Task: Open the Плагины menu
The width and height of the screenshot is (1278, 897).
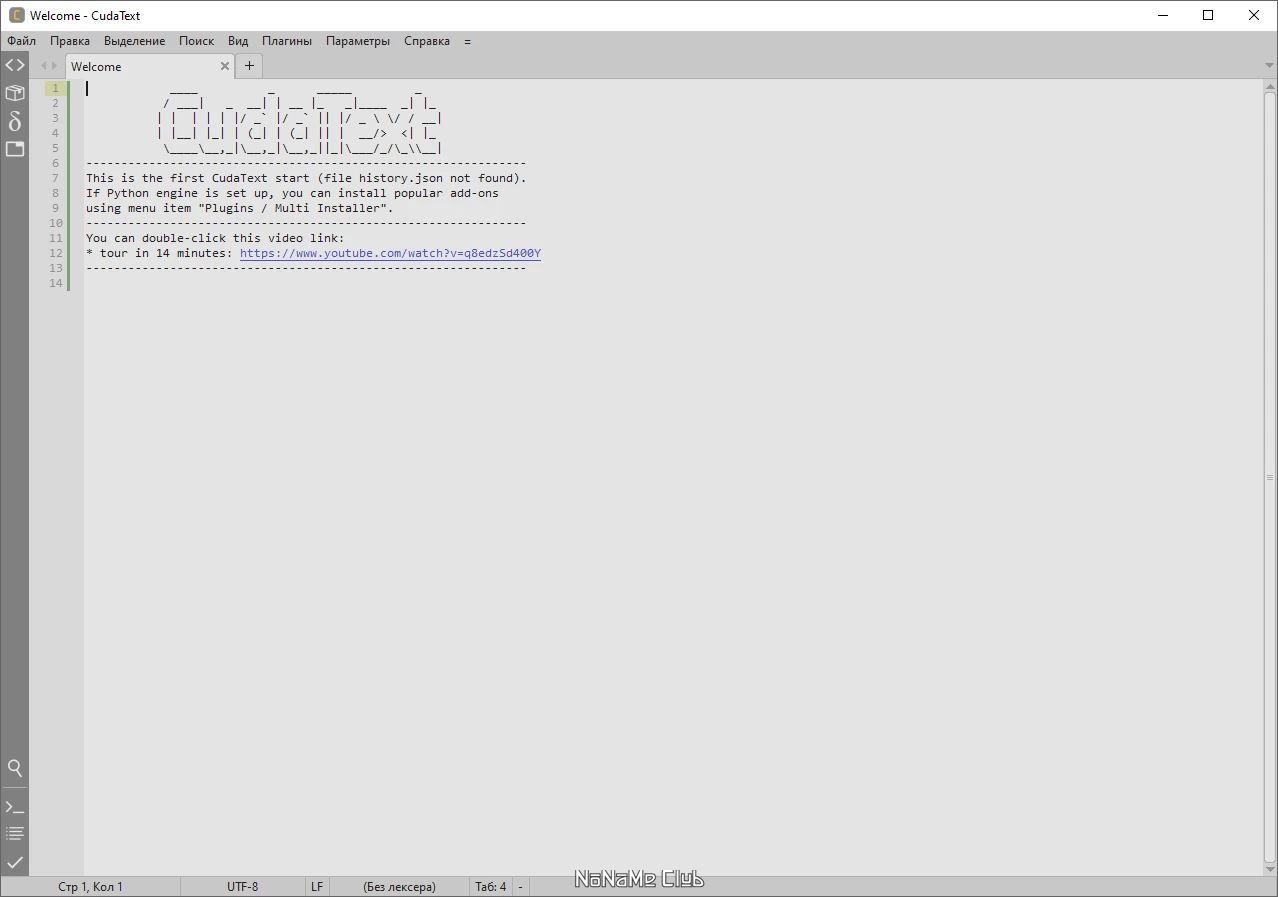Action: [287, 41]
